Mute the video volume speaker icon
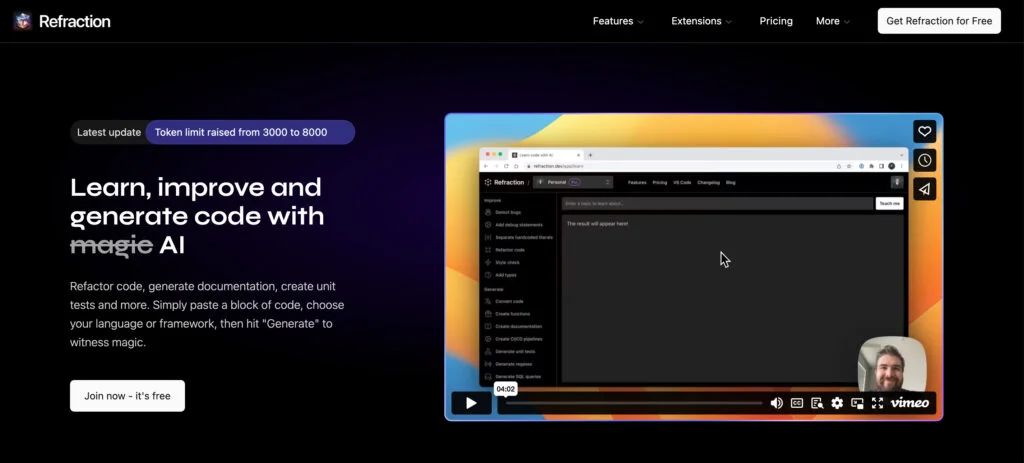Screen dimensions: 1024x463 pos(776,403)
